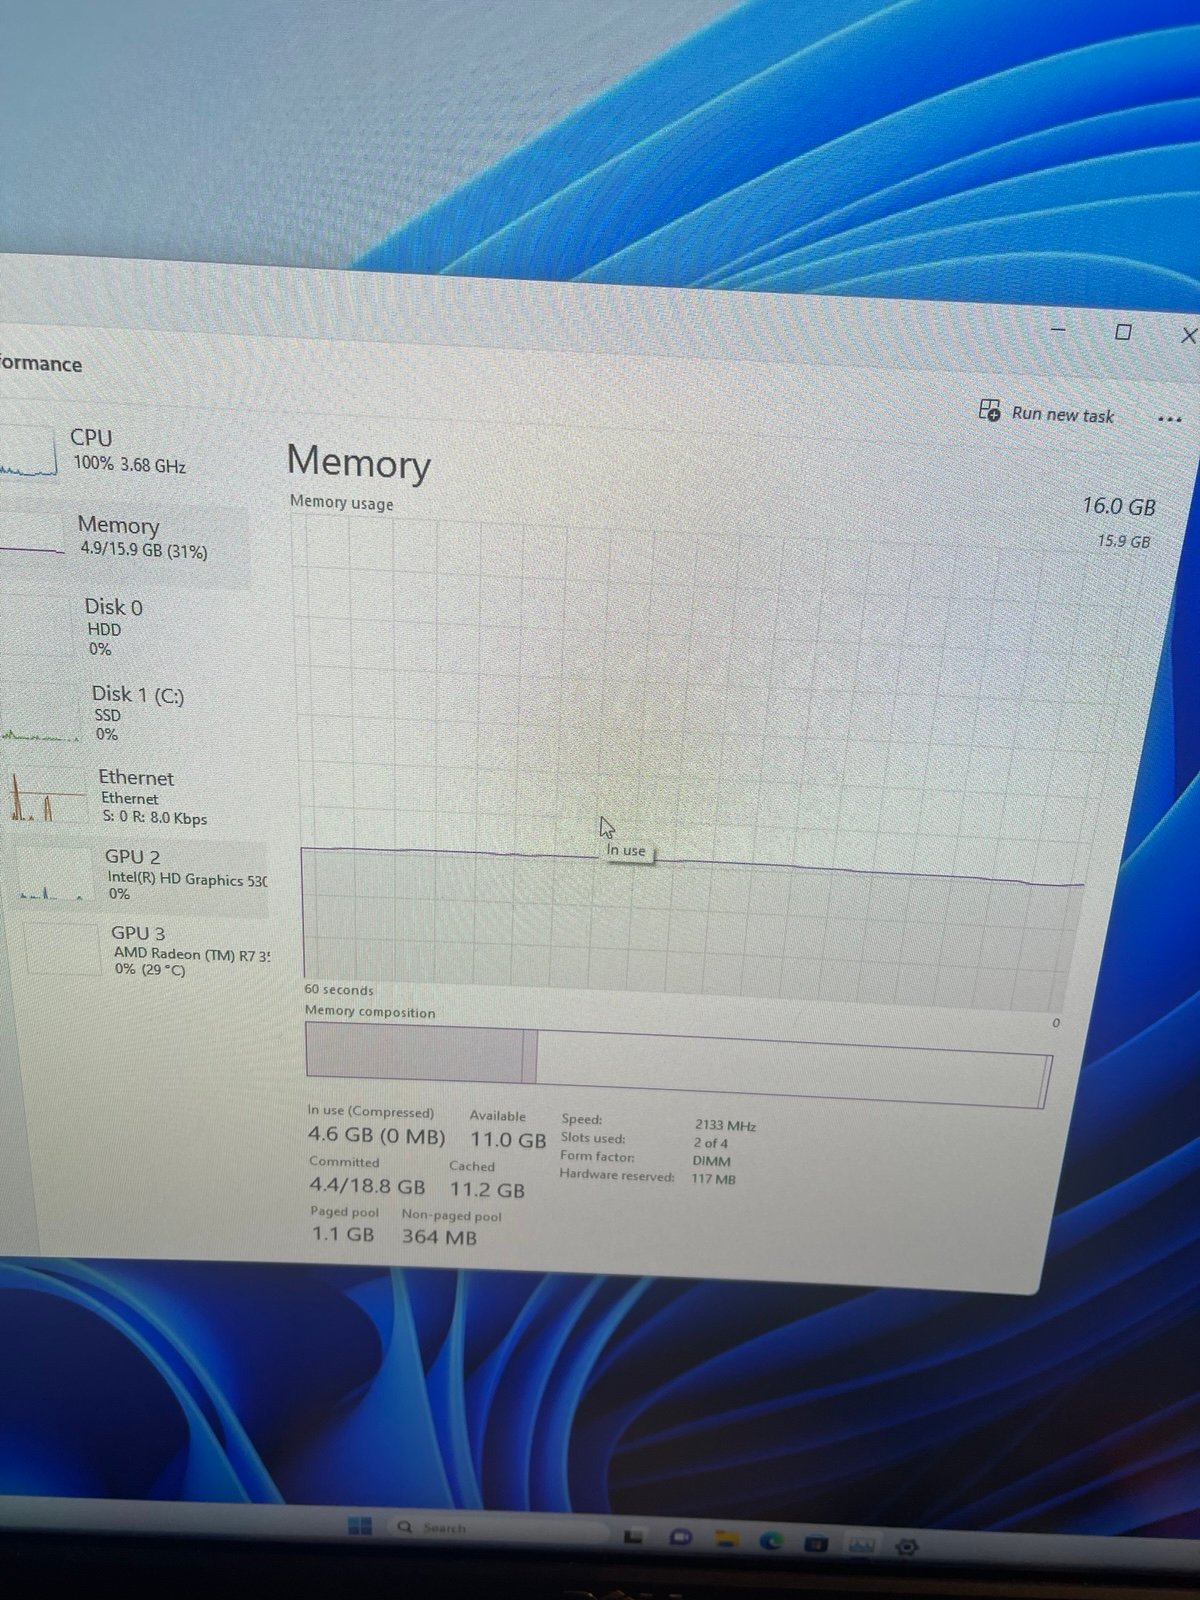This screenshot has width=1200, height=1600.
Task: Click the 'Available' label
Action: [497, 1116]
